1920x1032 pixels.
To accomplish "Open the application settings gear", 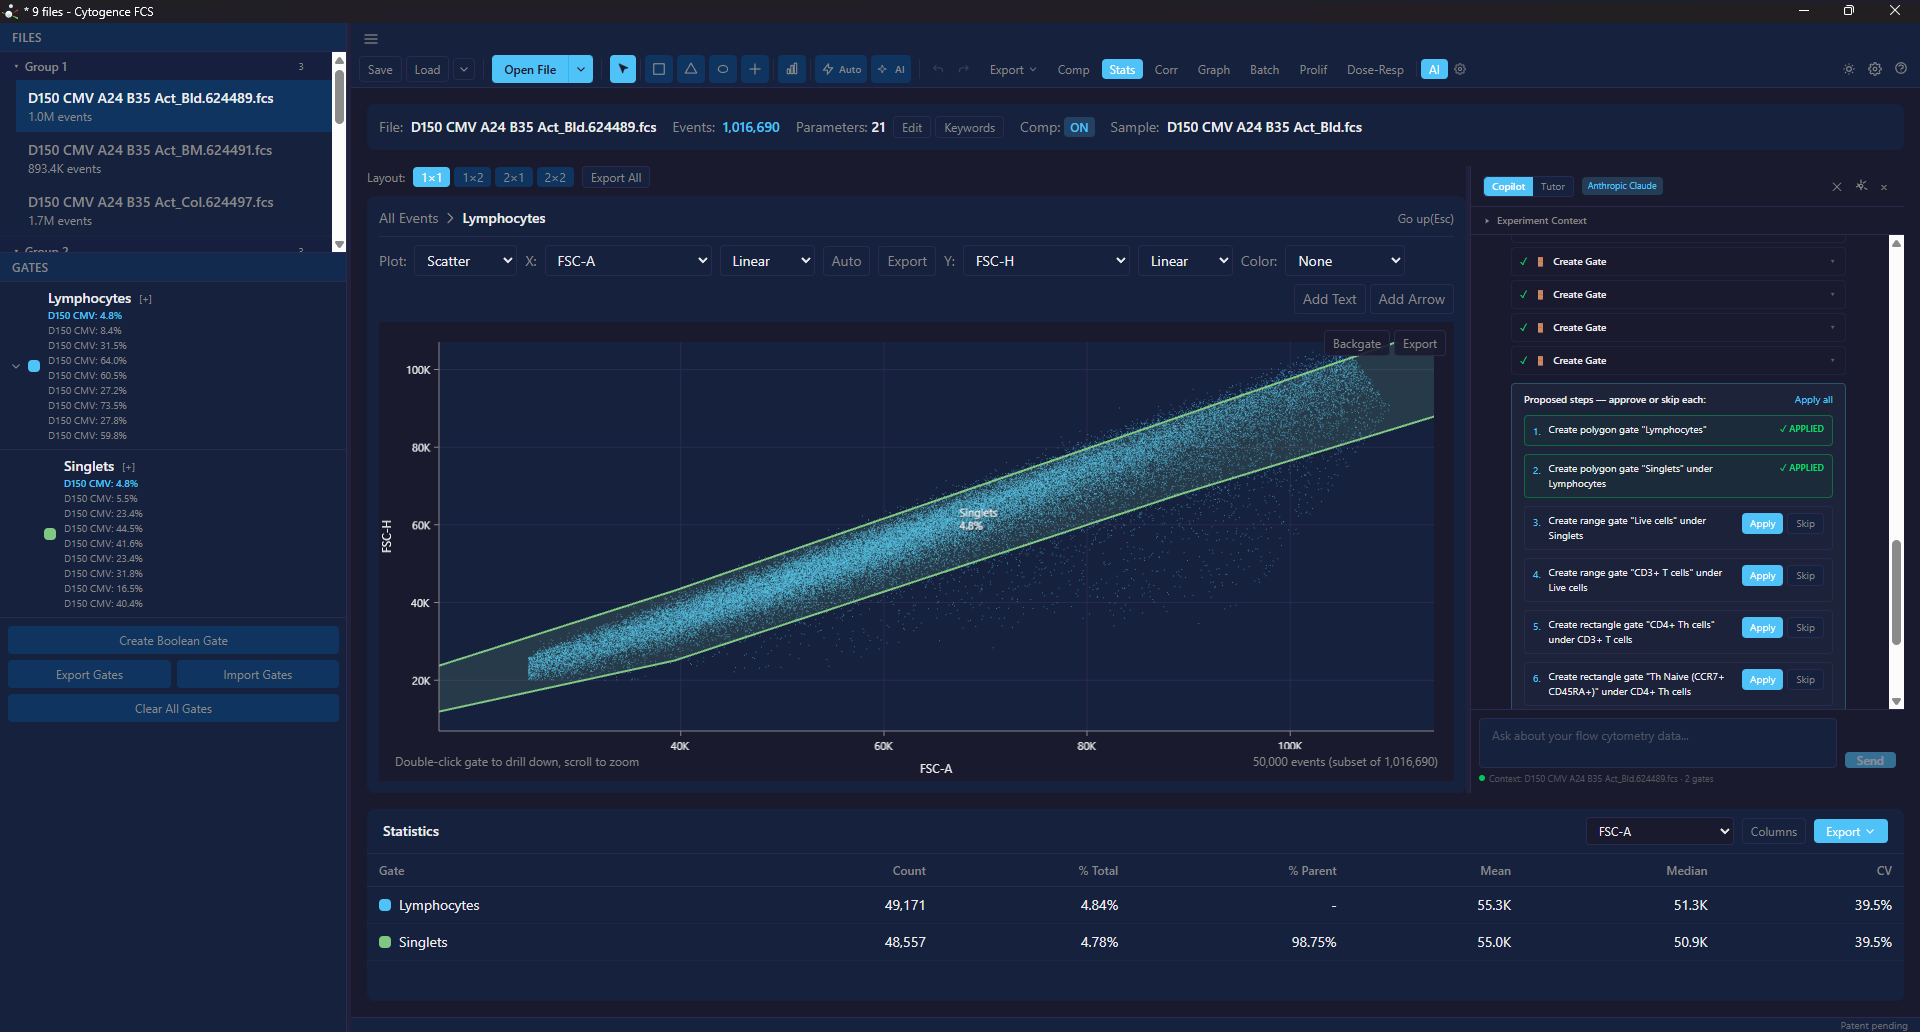I will coord(1875,69).
